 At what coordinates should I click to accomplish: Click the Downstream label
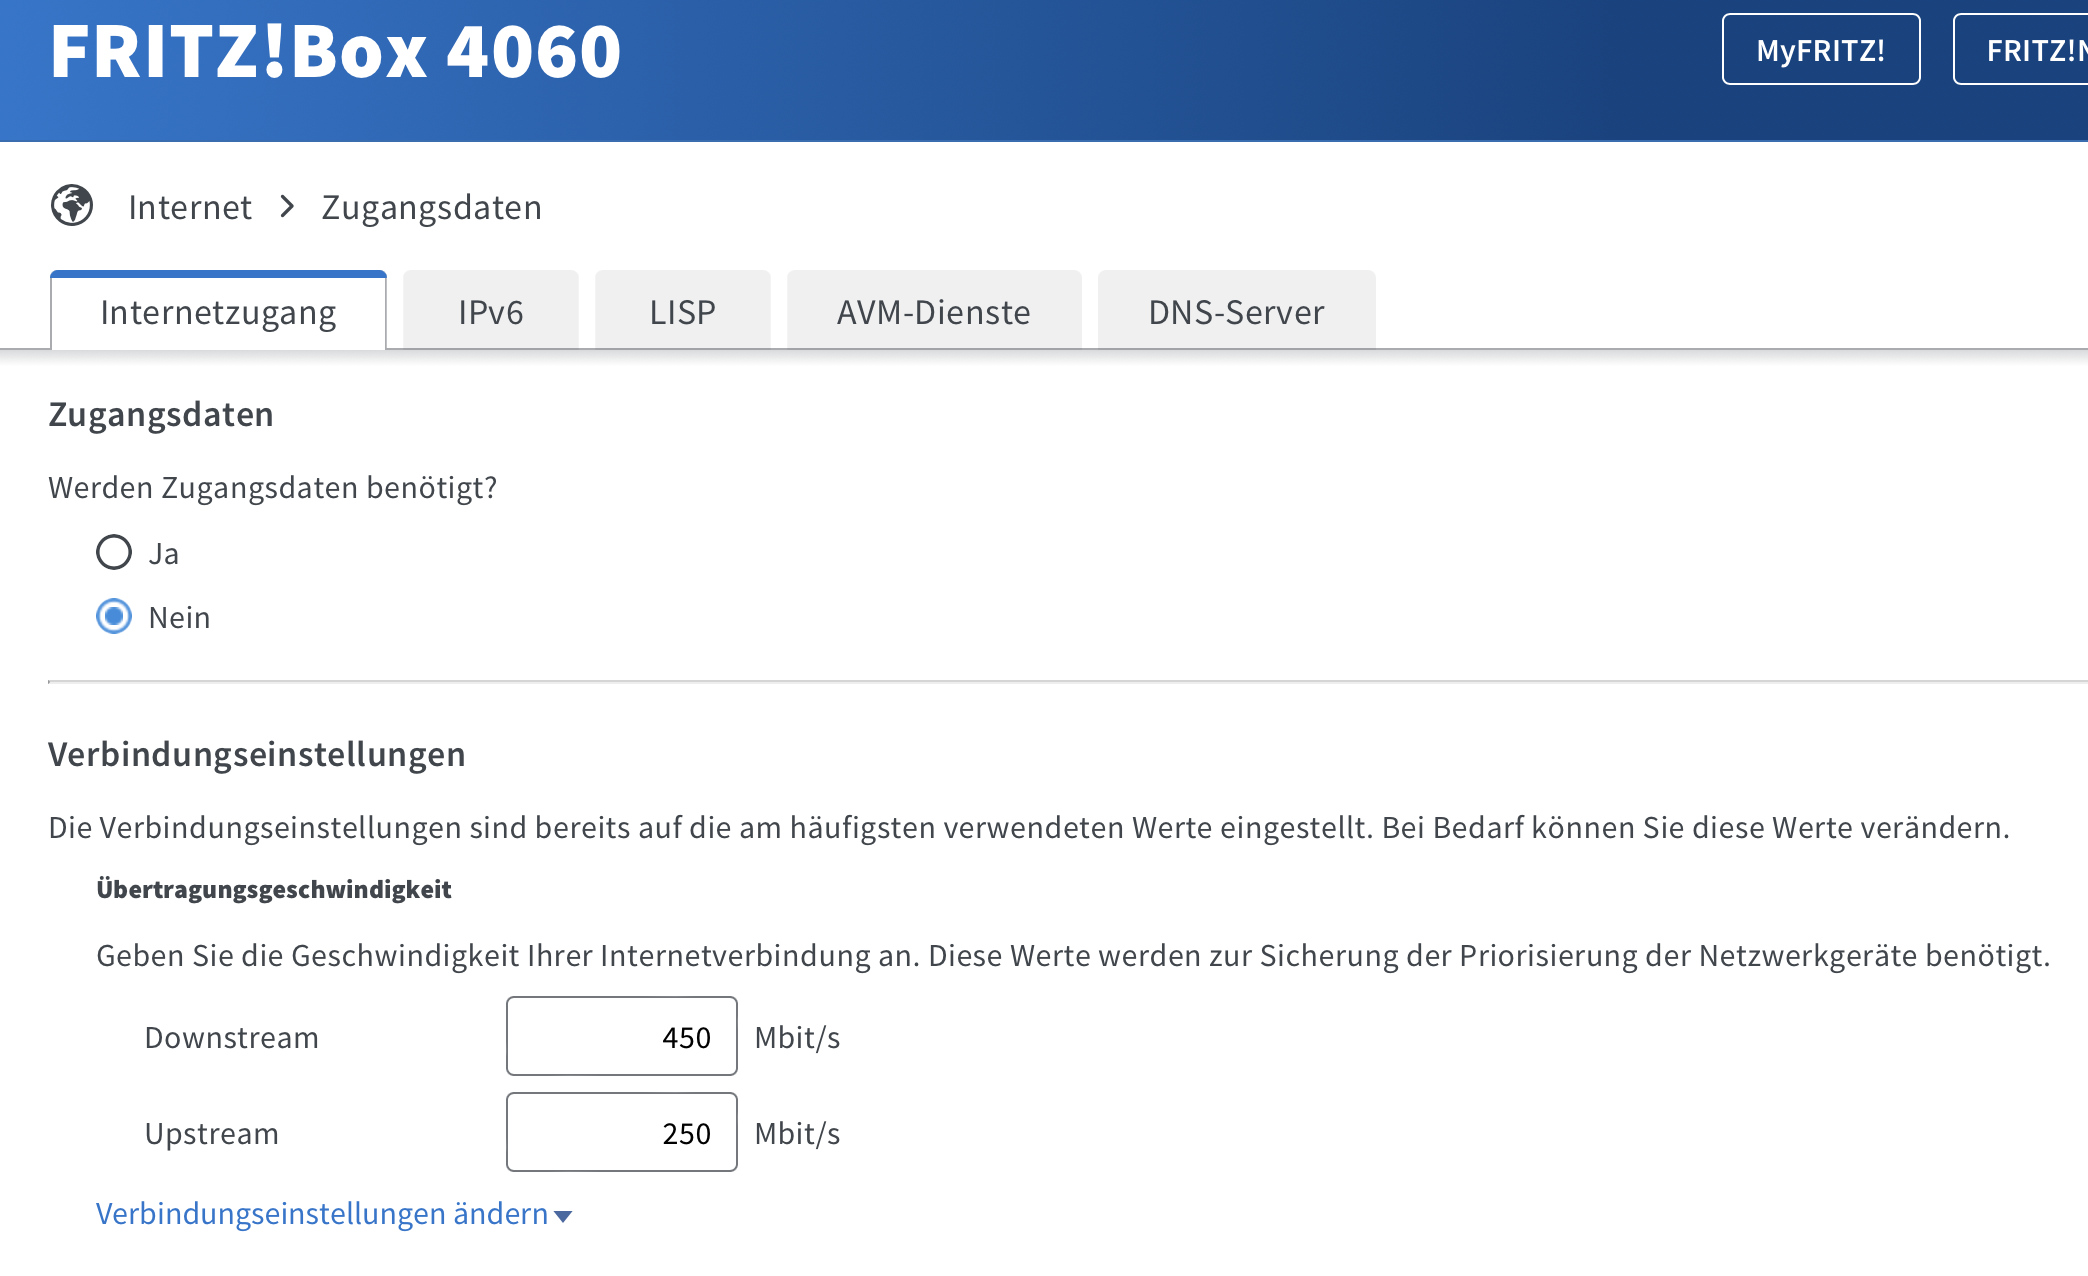click(x=232, y=1038)
